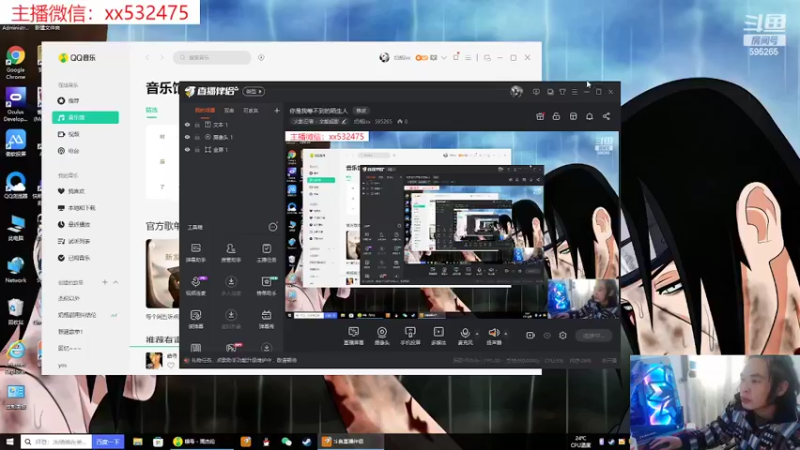The image size is (800, 450).
Task: Add a new scene with plus icon
Action: (x=277, y=110)
